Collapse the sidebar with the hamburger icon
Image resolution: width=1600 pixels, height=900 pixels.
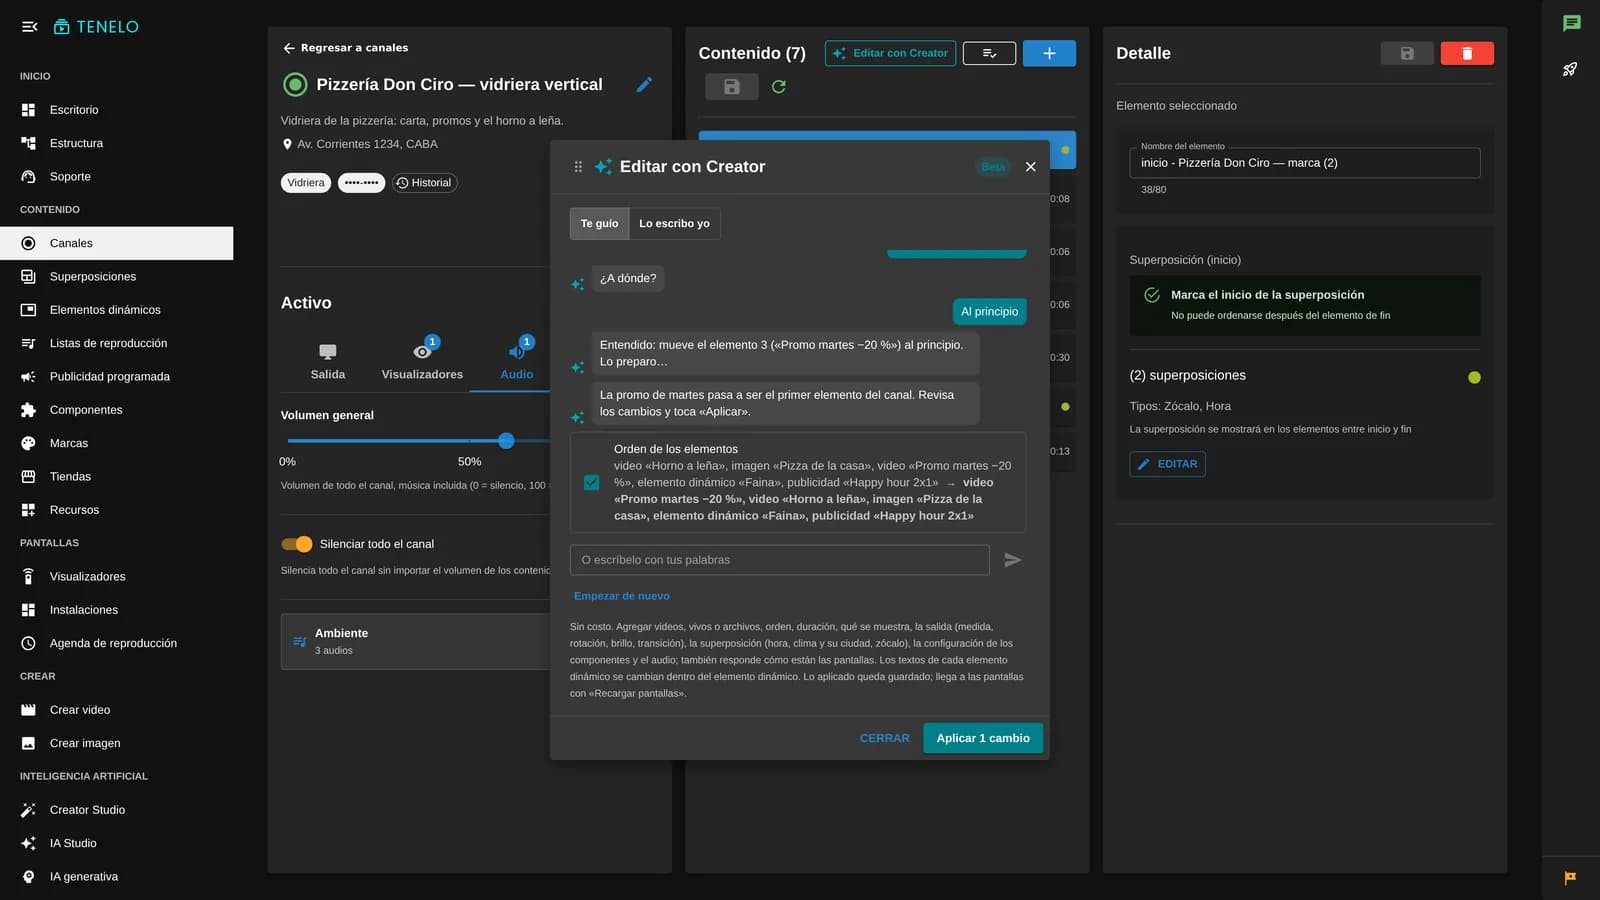[30, 27]
